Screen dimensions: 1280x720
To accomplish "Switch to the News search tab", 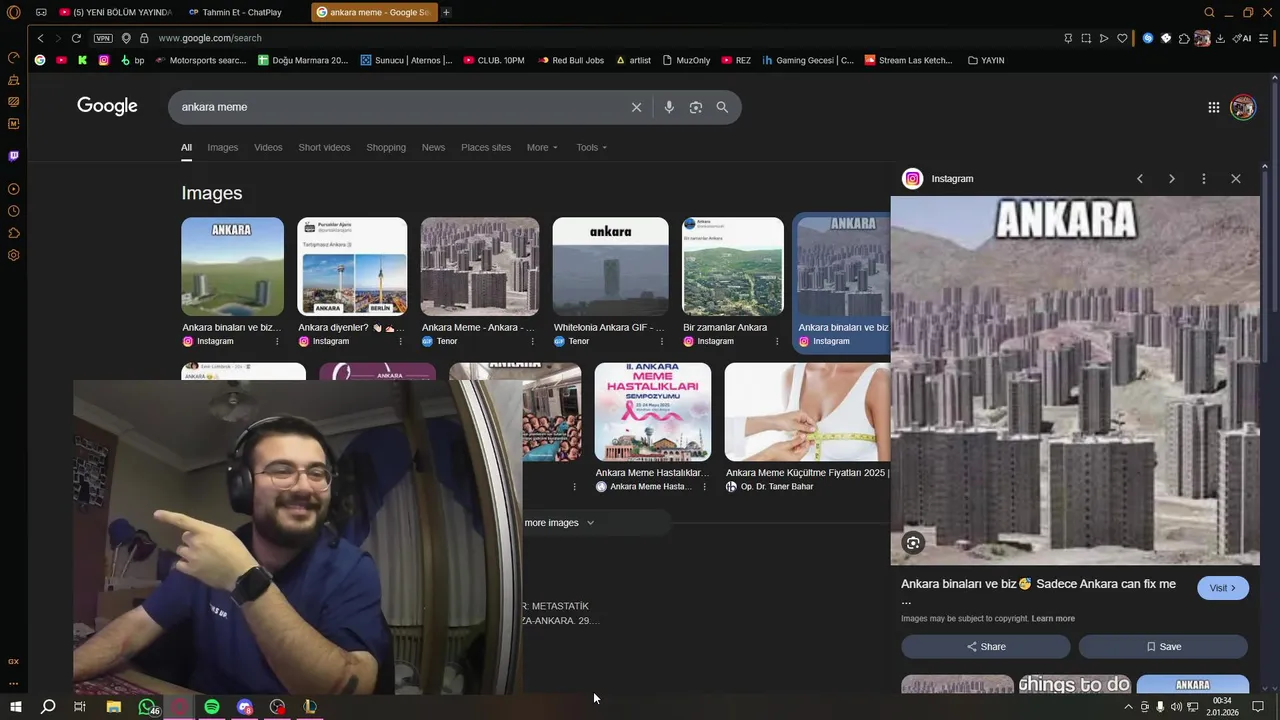I will [433, 147].
